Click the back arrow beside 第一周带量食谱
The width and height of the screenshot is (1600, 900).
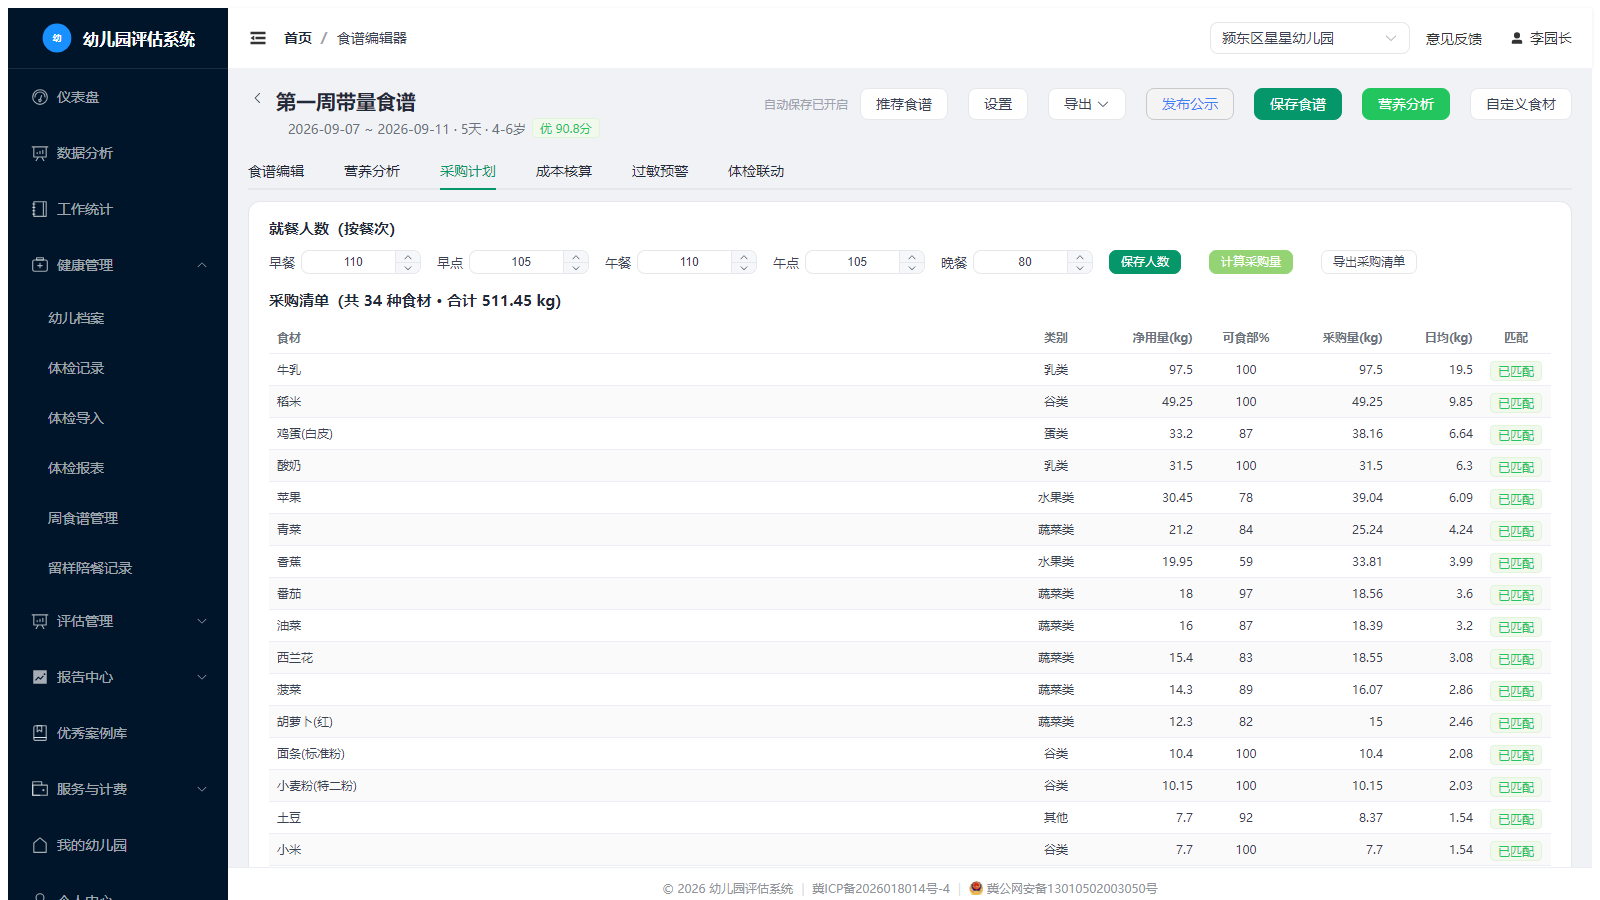click(x=257, y=98)
